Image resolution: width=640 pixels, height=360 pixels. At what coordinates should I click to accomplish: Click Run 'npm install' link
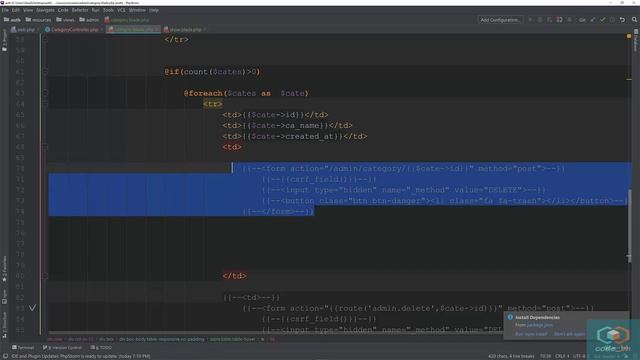(531, 334)
